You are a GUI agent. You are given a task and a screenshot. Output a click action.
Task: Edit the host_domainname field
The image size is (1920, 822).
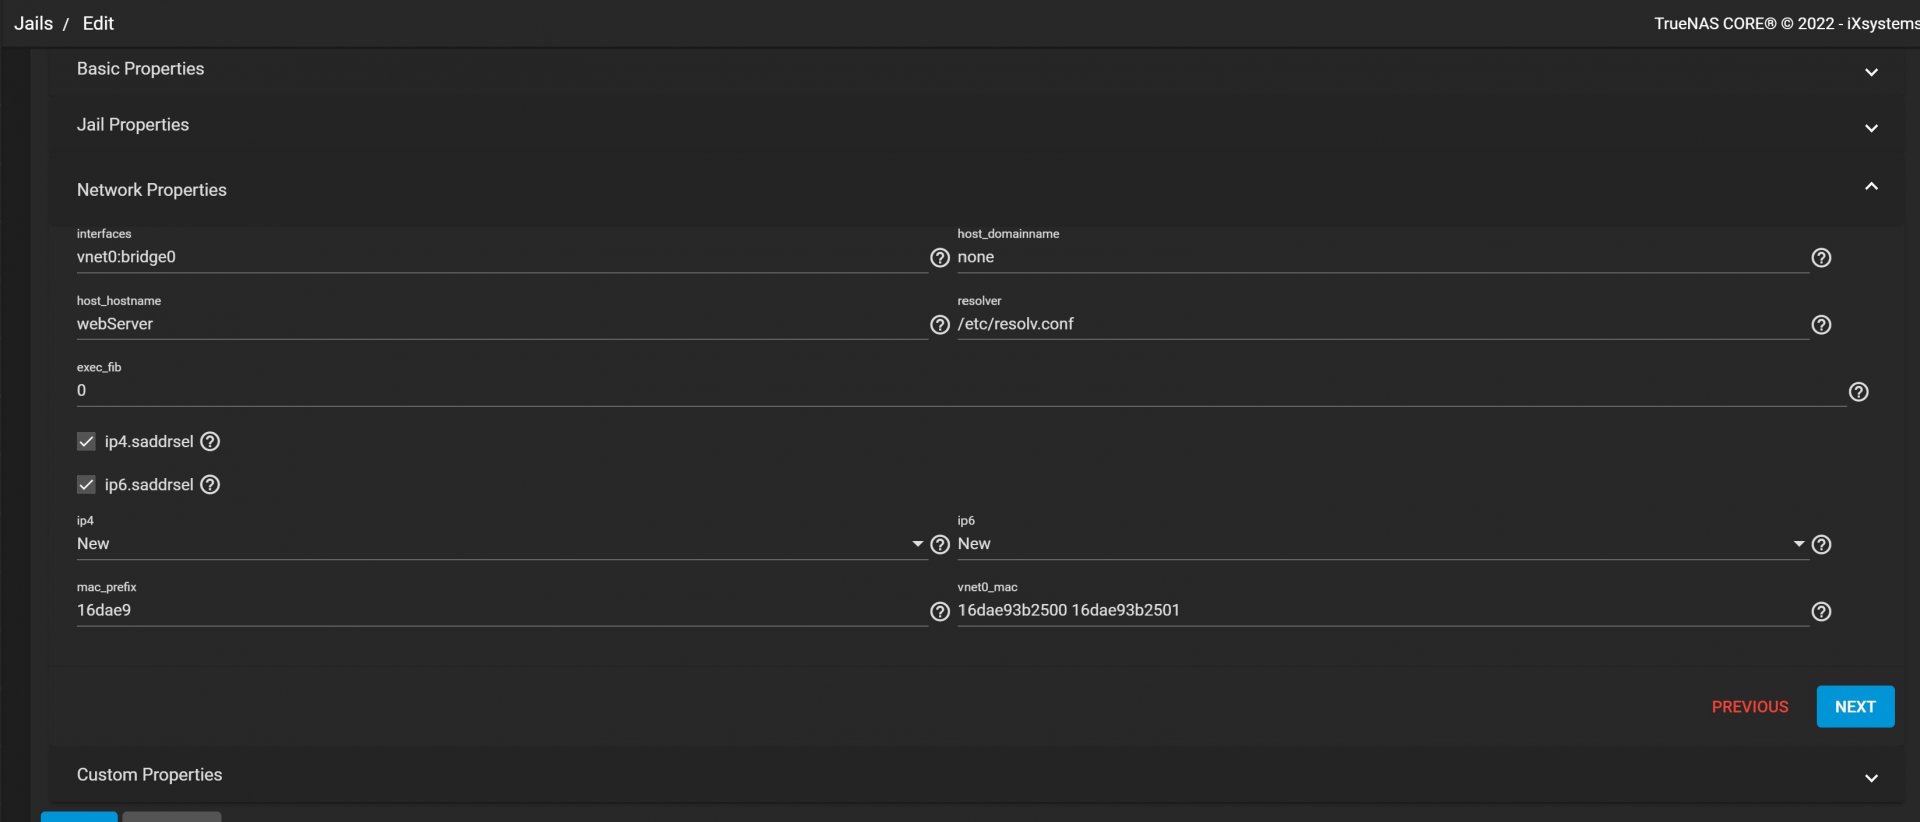tap(1383, 257)
